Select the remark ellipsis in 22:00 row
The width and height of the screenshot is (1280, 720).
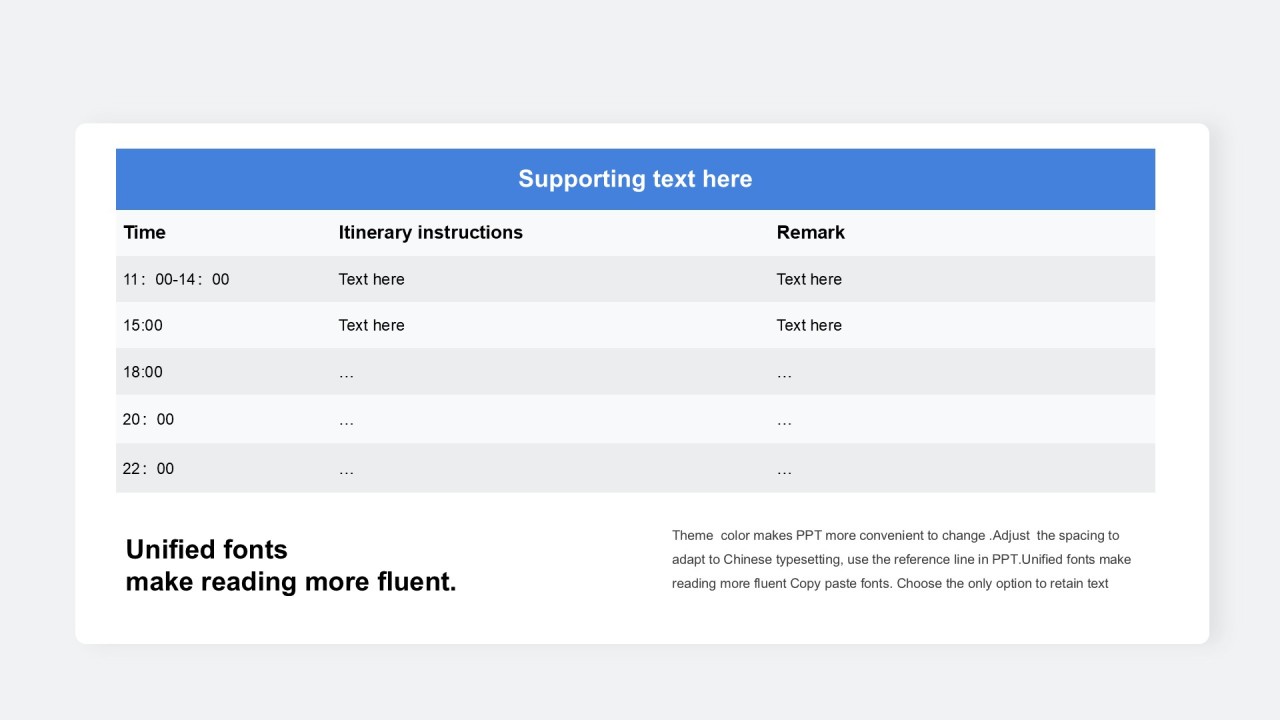point(784,470)
